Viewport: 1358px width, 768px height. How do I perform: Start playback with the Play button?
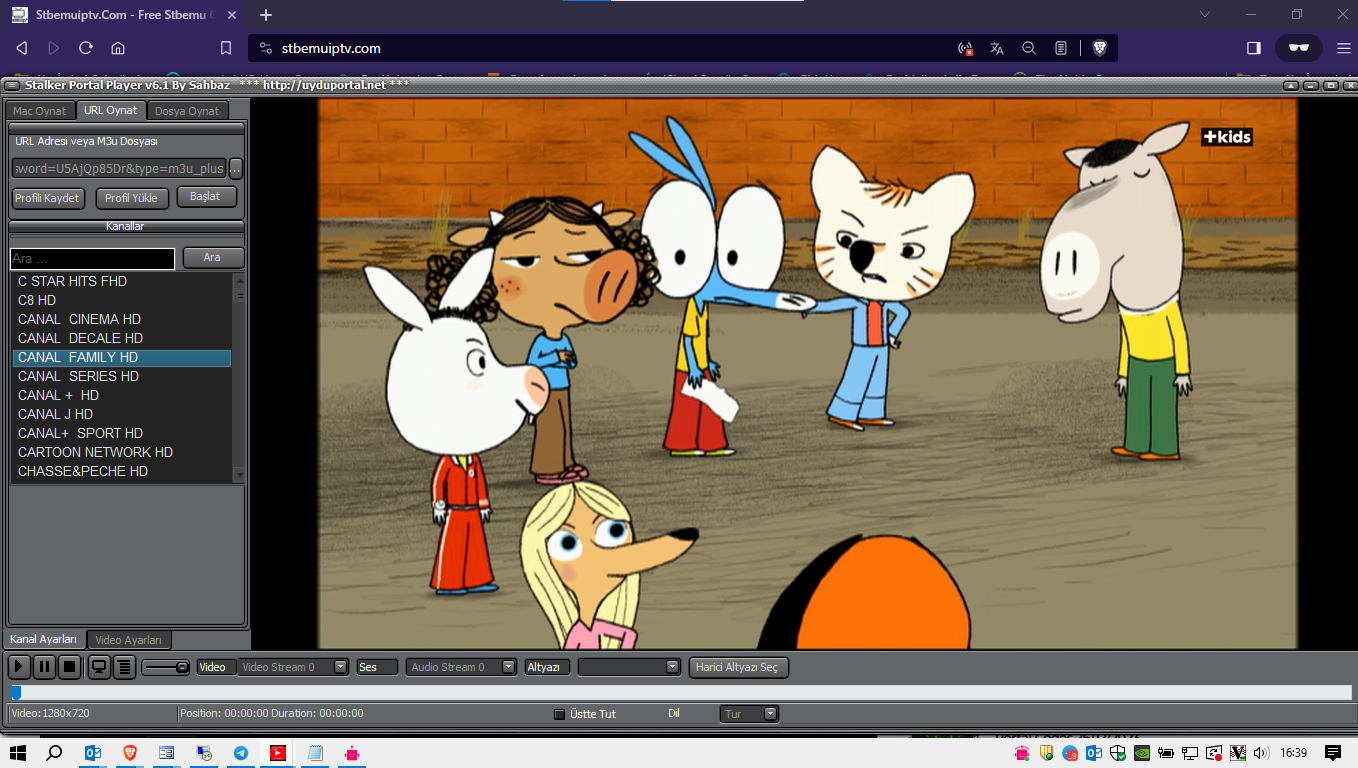click(x=19, y=667)
